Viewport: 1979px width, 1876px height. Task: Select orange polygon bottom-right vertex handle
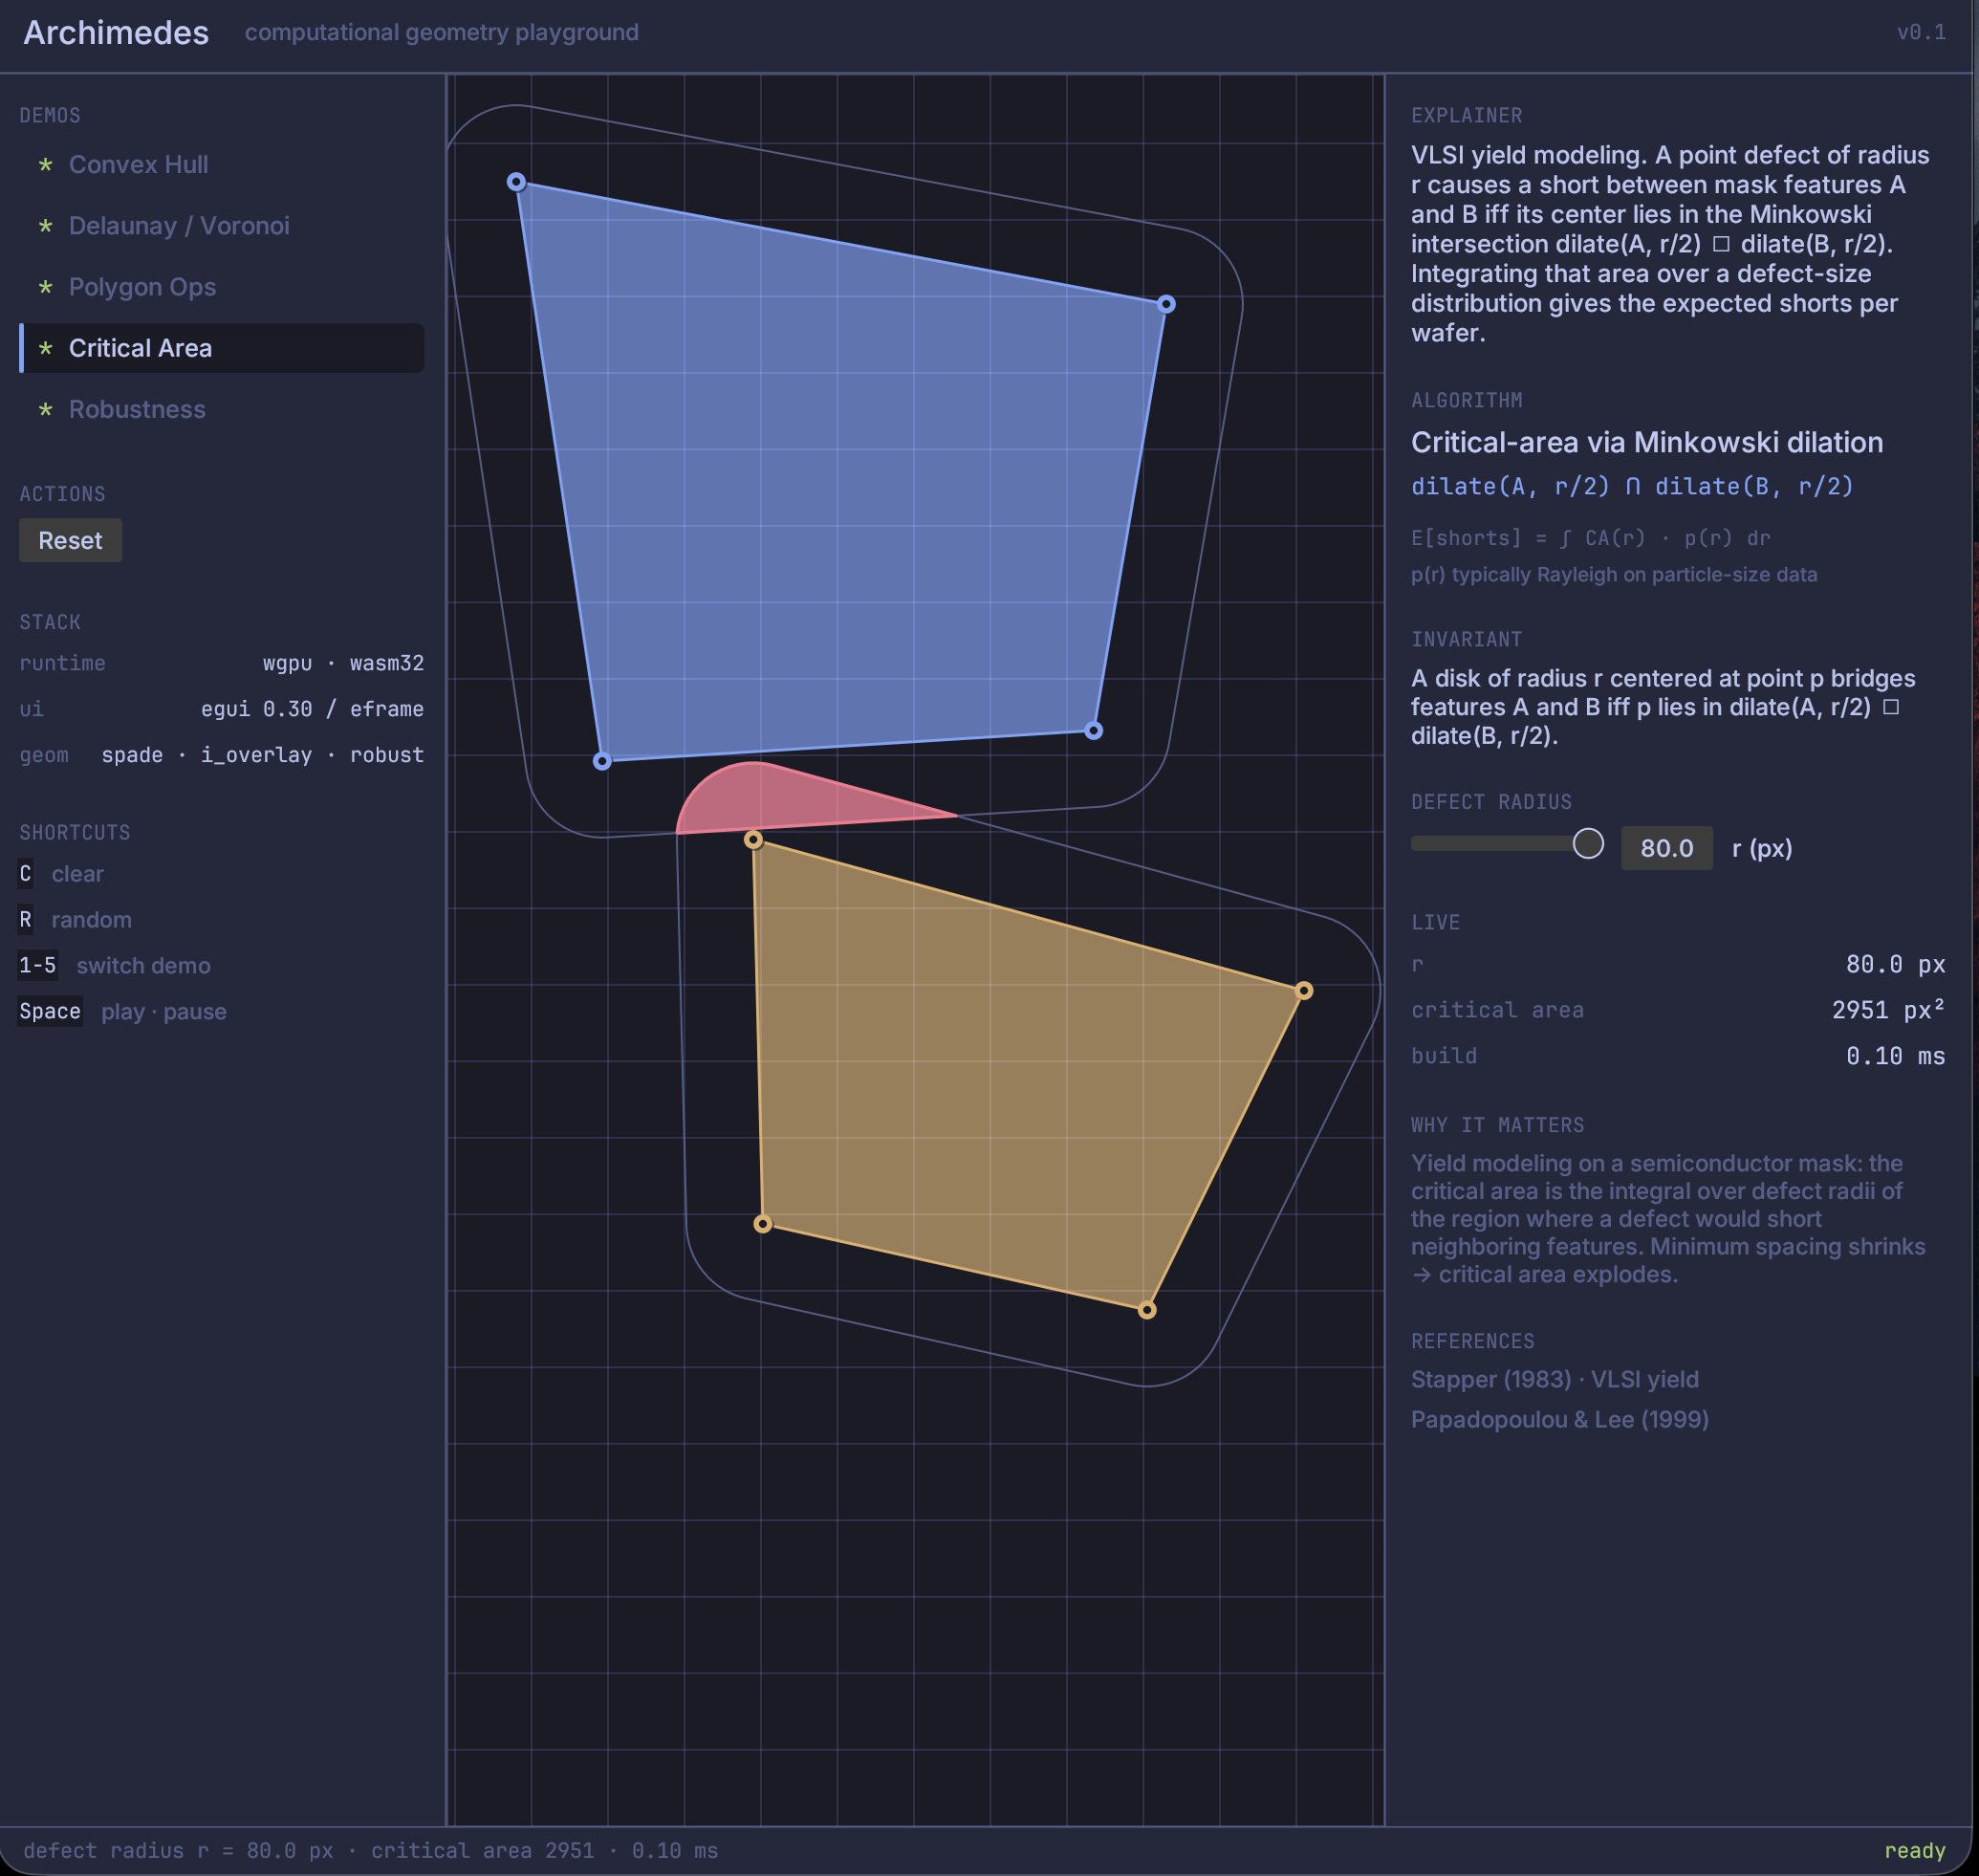(x=1147, y=1310)
